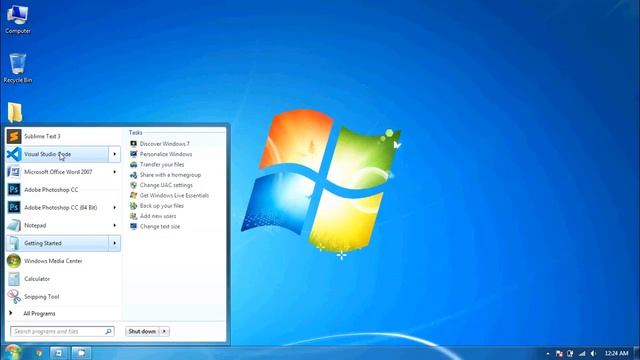Viewport: 640px width, 360px height.
Task: Click the volume speaker tray icon
Action: 593,353
